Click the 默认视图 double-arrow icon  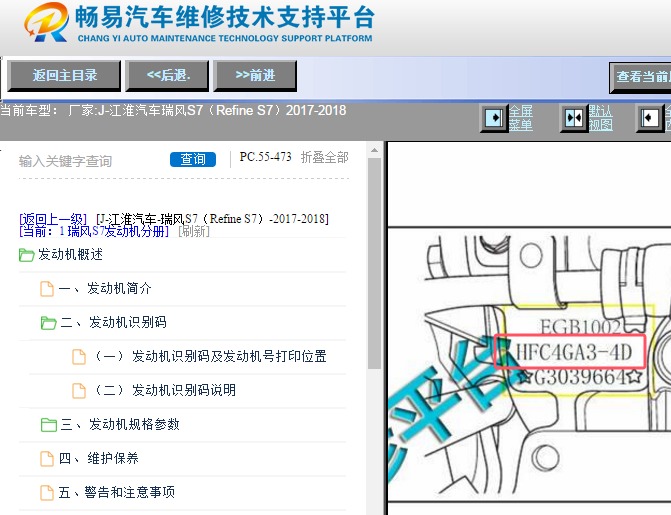(x=573, y=118)
